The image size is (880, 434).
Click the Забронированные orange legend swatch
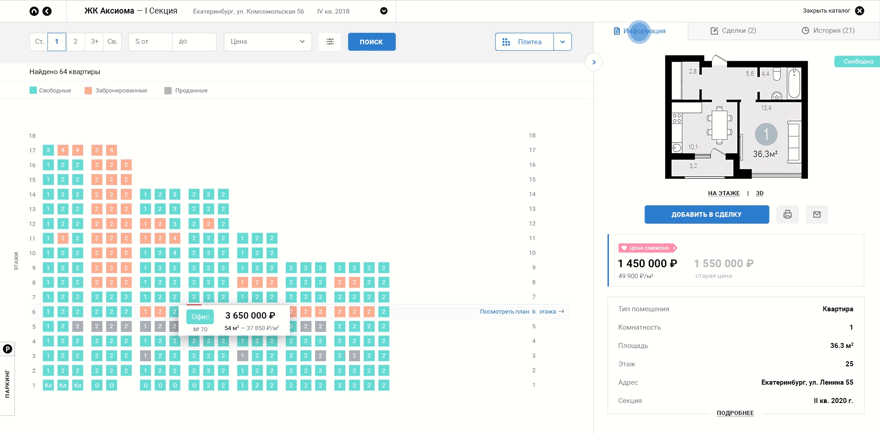tap(88, 90)
